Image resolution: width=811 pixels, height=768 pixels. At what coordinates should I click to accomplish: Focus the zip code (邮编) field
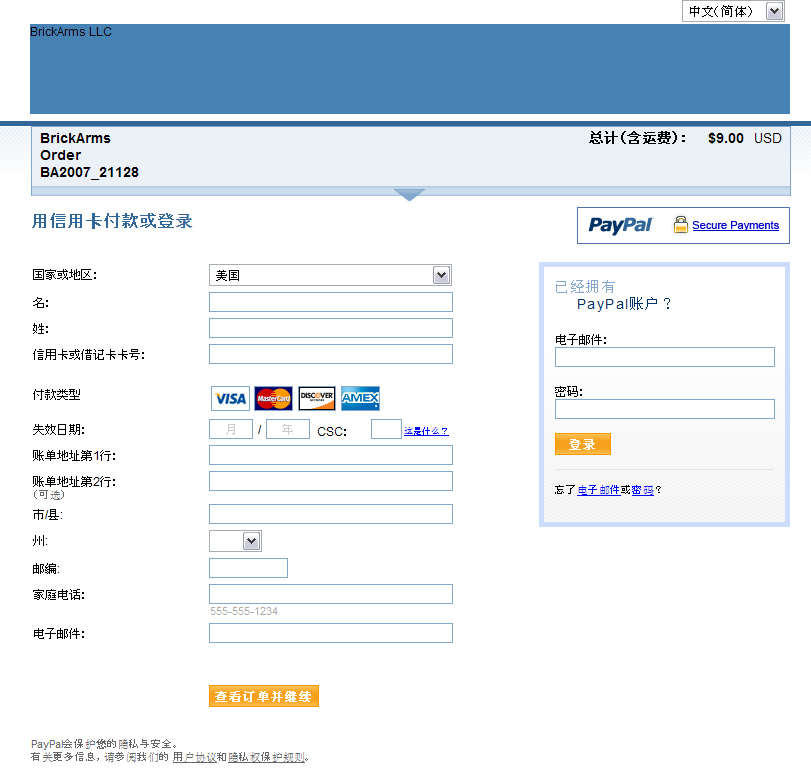pos(248,568)
